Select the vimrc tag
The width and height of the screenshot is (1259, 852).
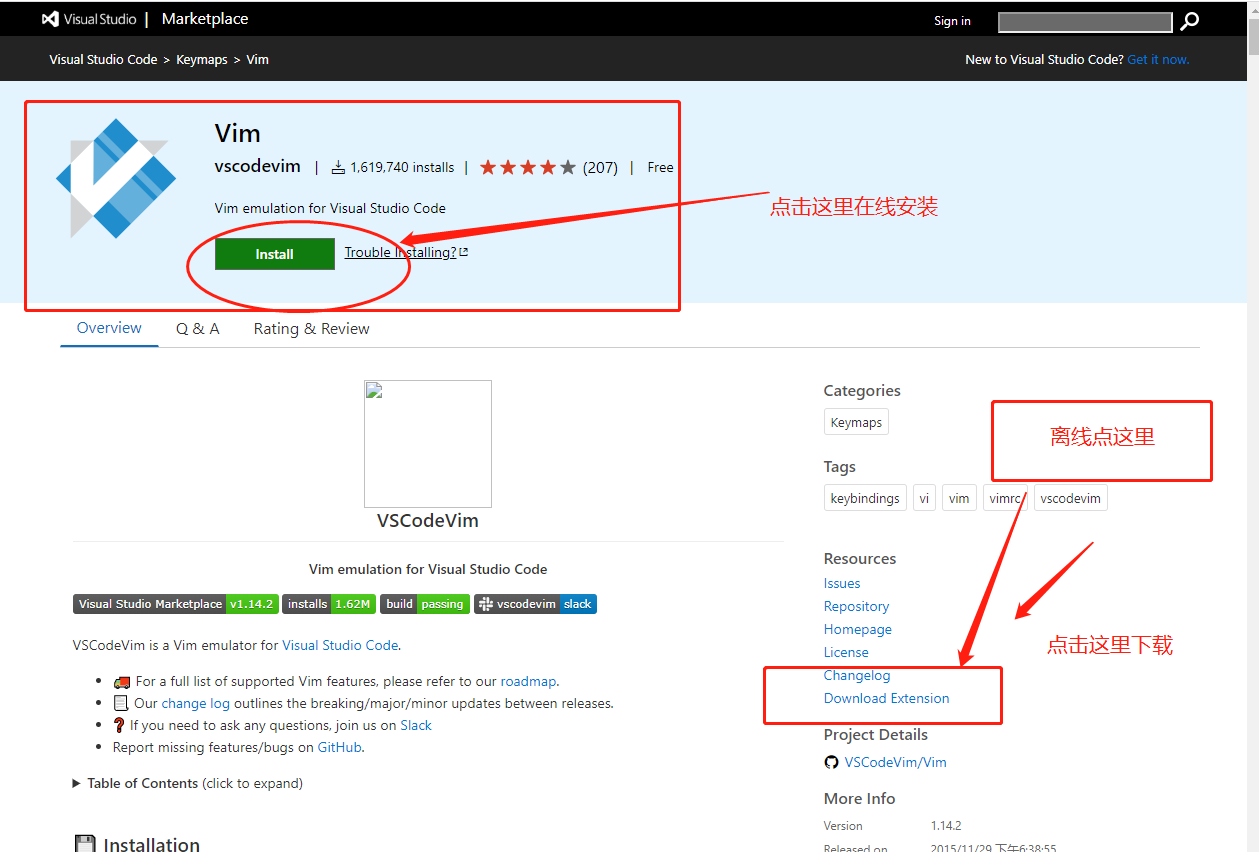coord(1005,498)
